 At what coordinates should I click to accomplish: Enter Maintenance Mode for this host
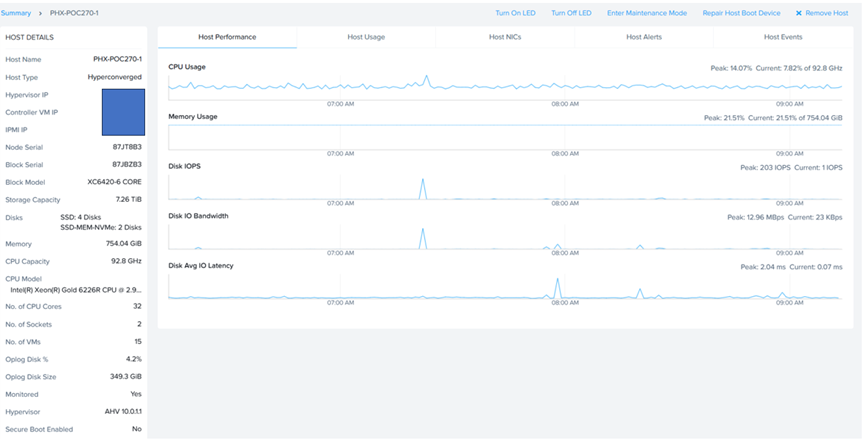pos(647,13)
